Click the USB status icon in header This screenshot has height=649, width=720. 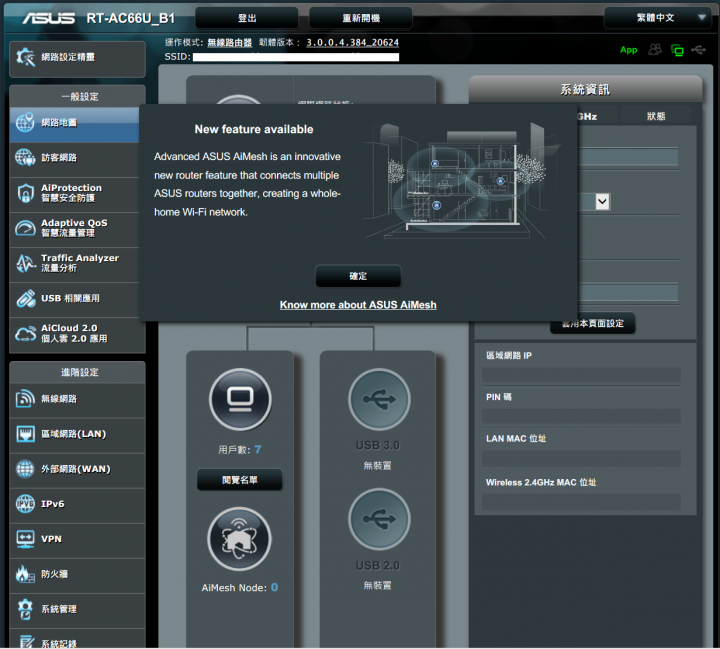point(698,50)
